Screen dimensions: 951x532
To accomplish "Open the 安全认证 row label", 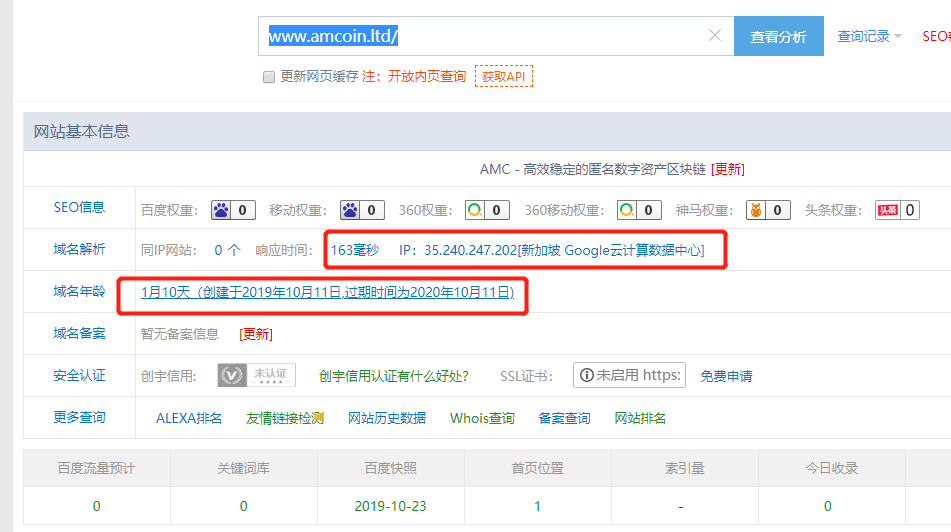I will pos(79,375).
